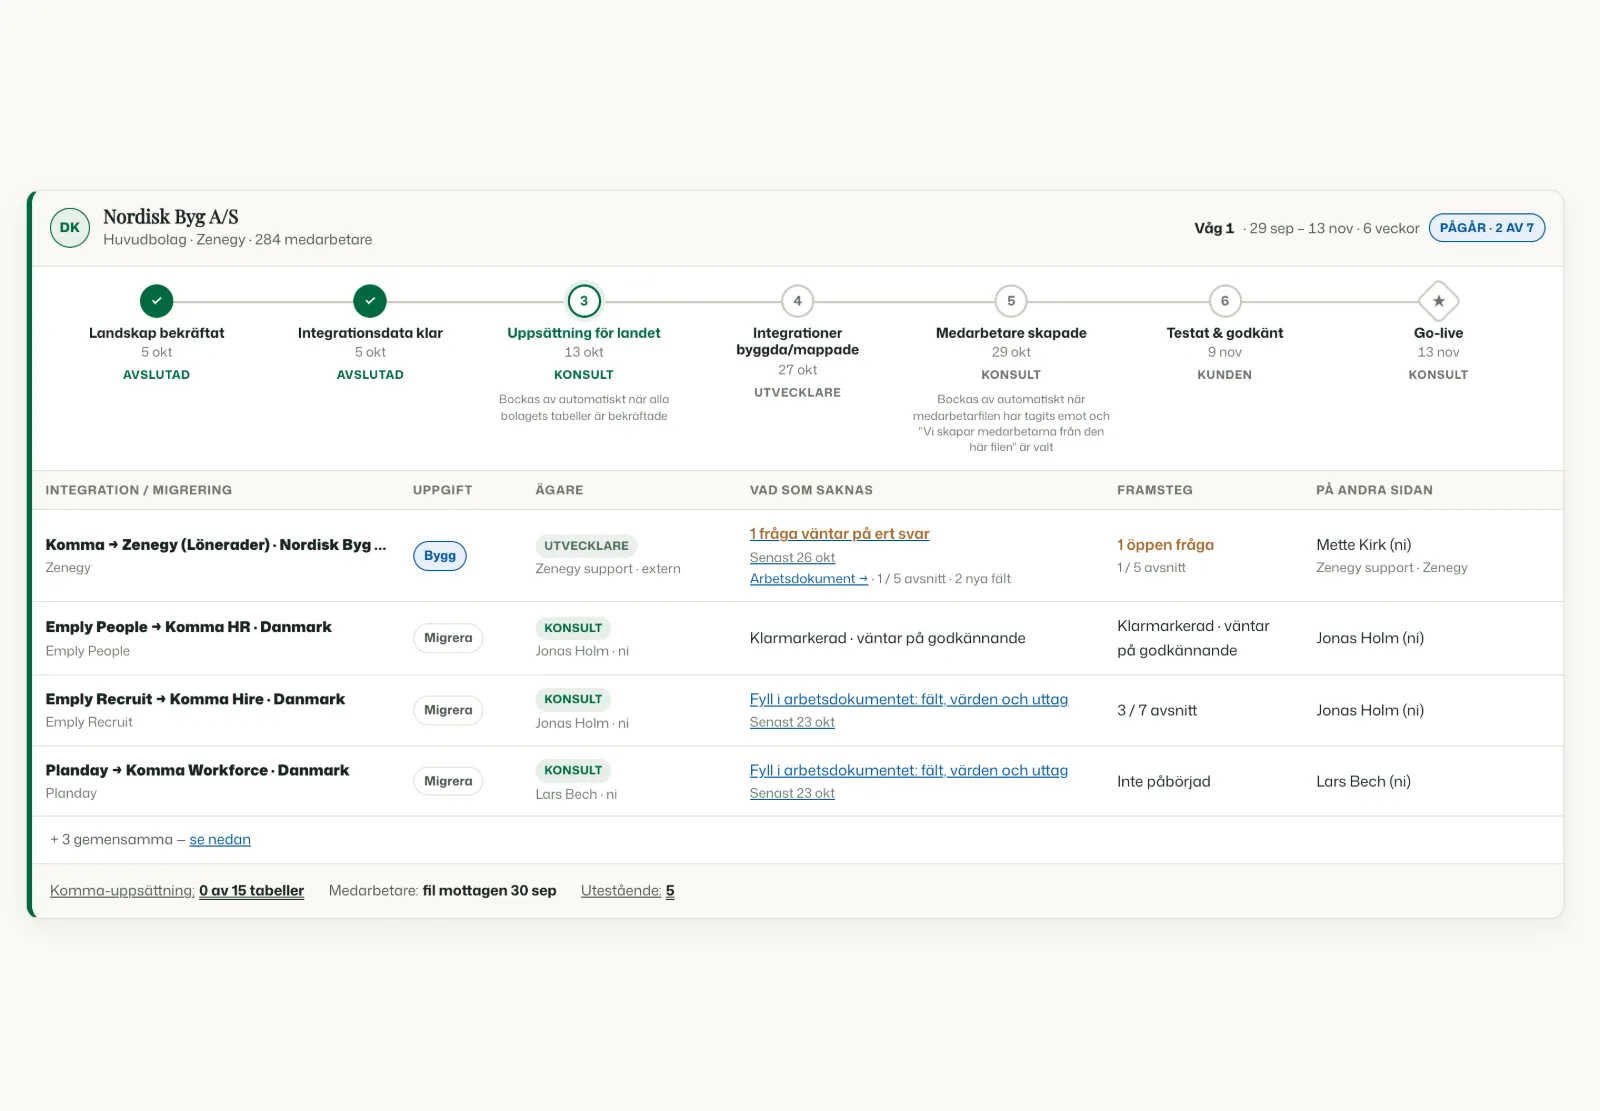Open the Utestående 5 link
The image size is (1600, 1111).
pos(628,891)
